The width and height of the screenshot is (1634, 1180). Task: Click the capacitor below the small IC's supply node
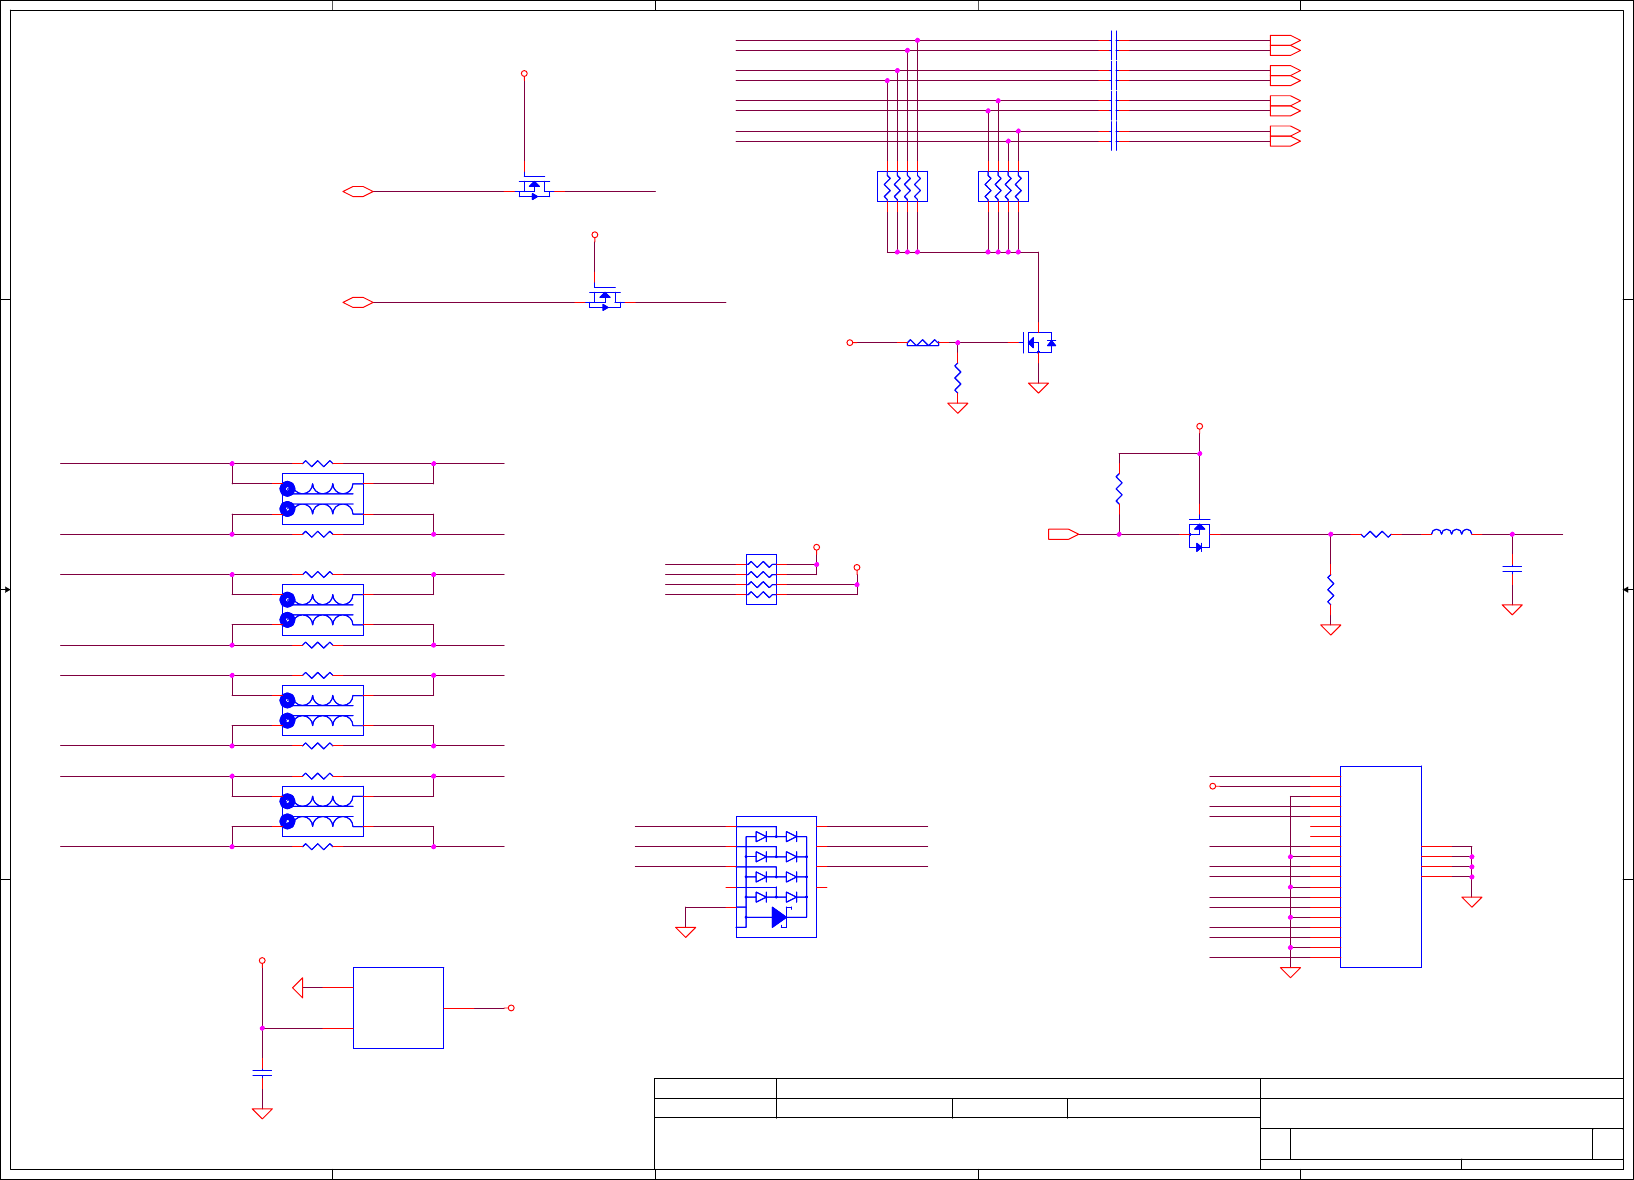[262, 1072]
